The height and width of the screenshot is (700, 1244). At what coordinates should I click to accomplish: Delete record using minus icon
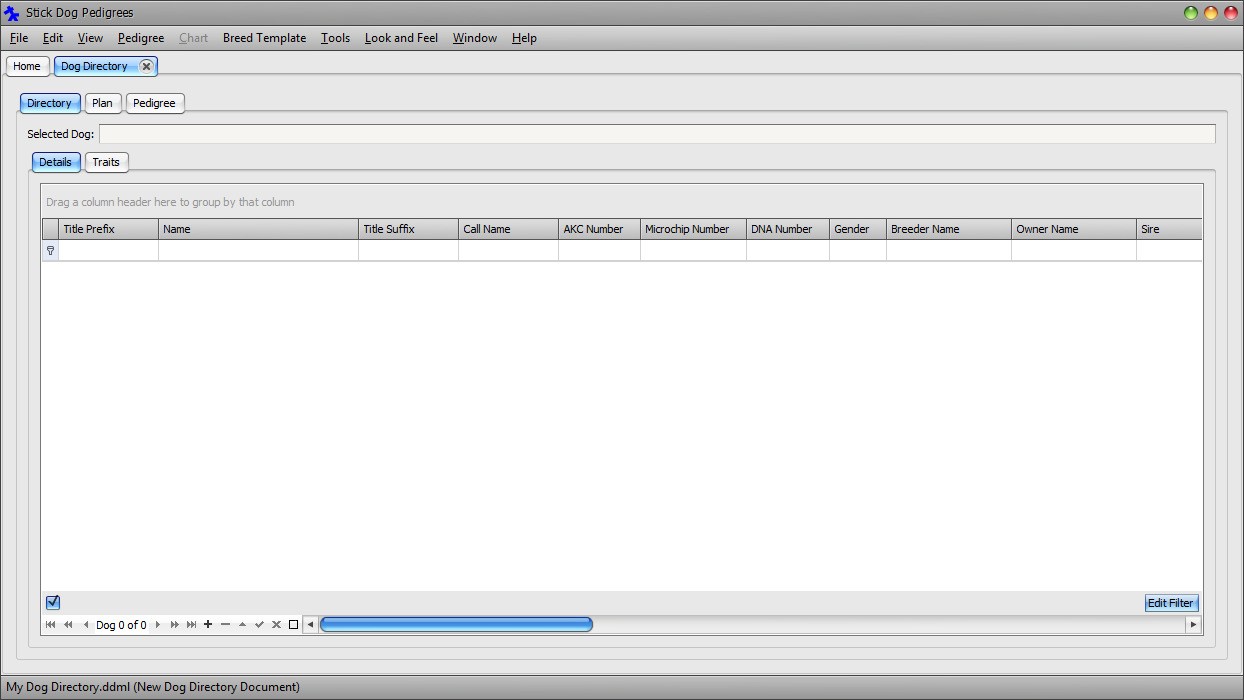(x=225, y=625)
